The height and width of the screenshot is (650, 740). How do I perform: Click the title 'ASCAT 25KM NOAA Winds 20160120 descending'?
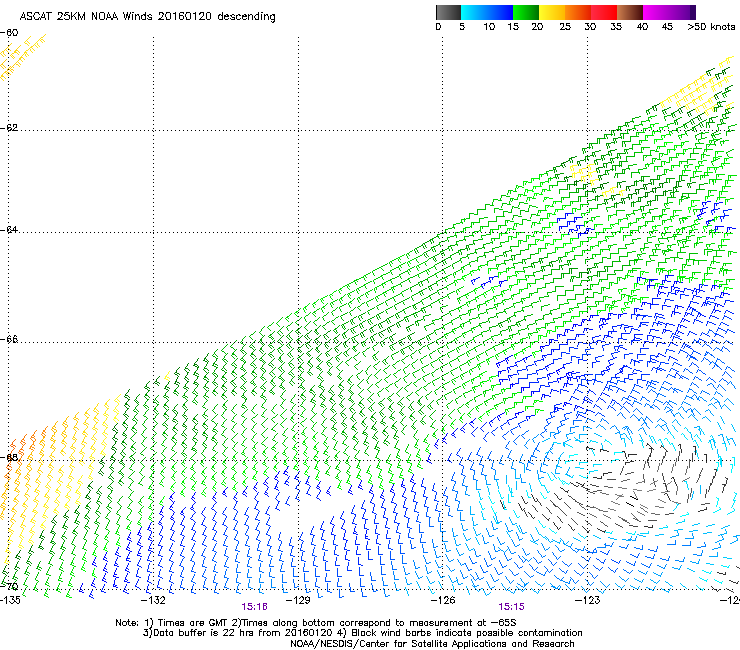click(147, 17)
